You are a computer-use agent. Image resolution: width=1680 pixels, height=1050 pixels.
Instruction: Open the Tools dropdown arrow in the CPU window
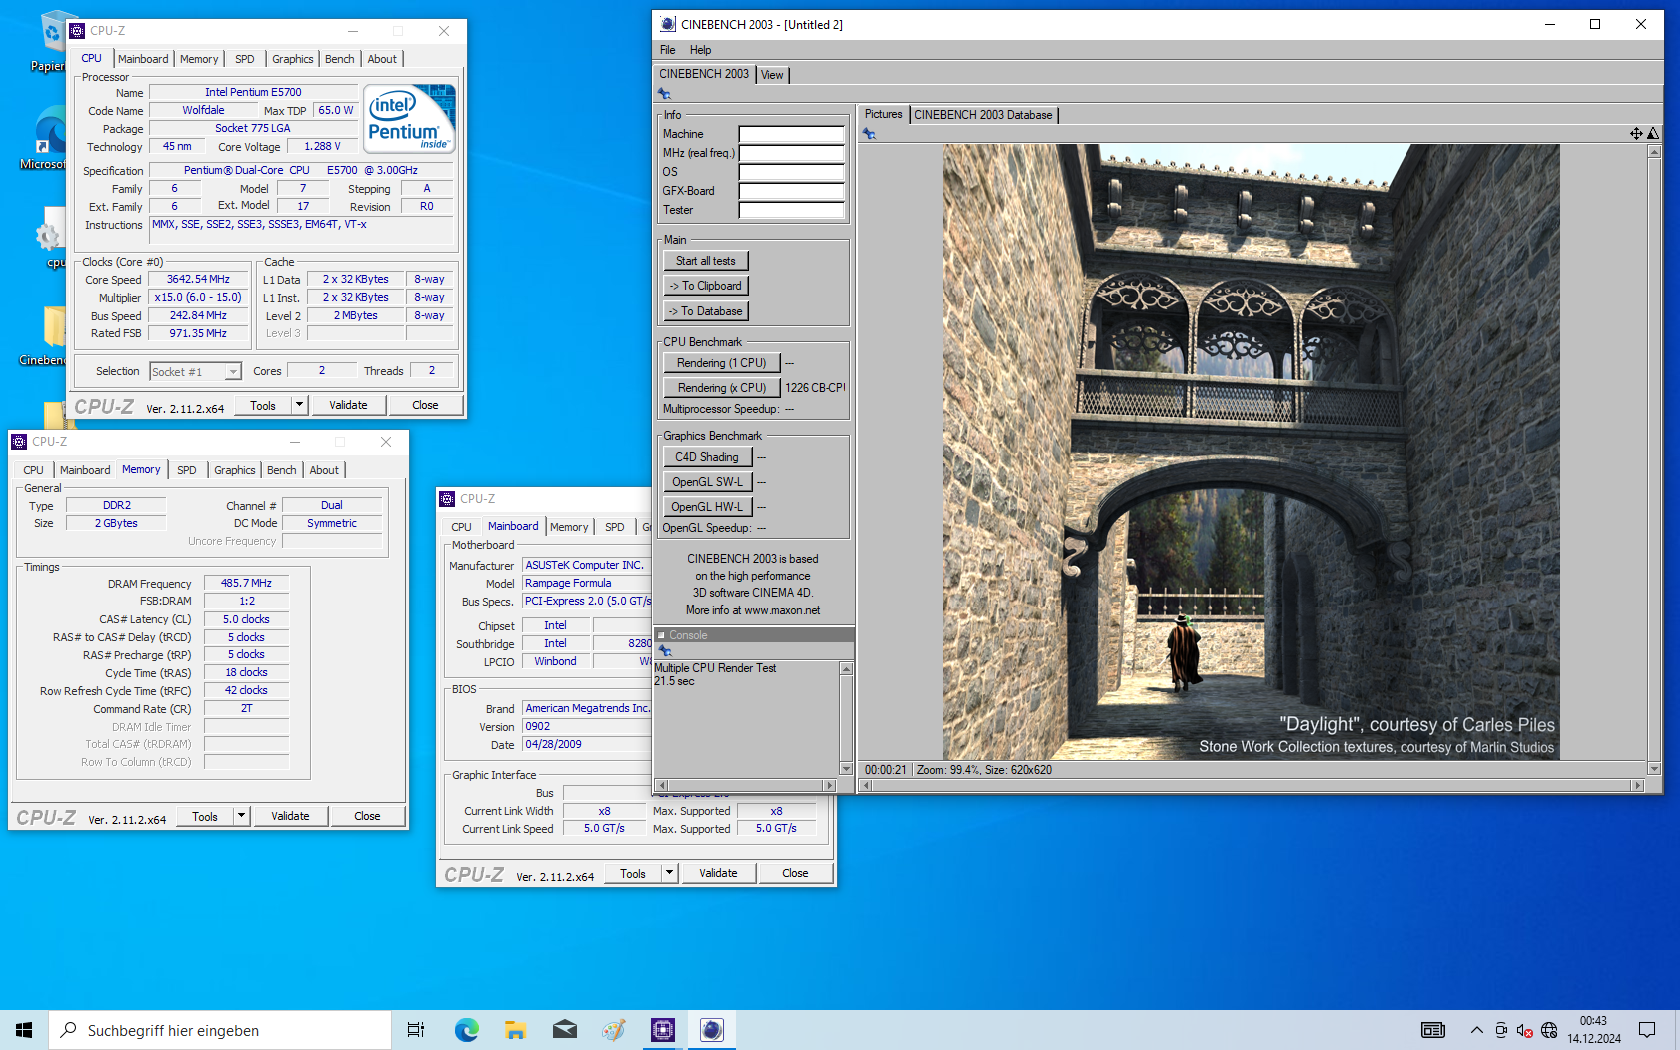pyautogui.click(x=299, y=405)
